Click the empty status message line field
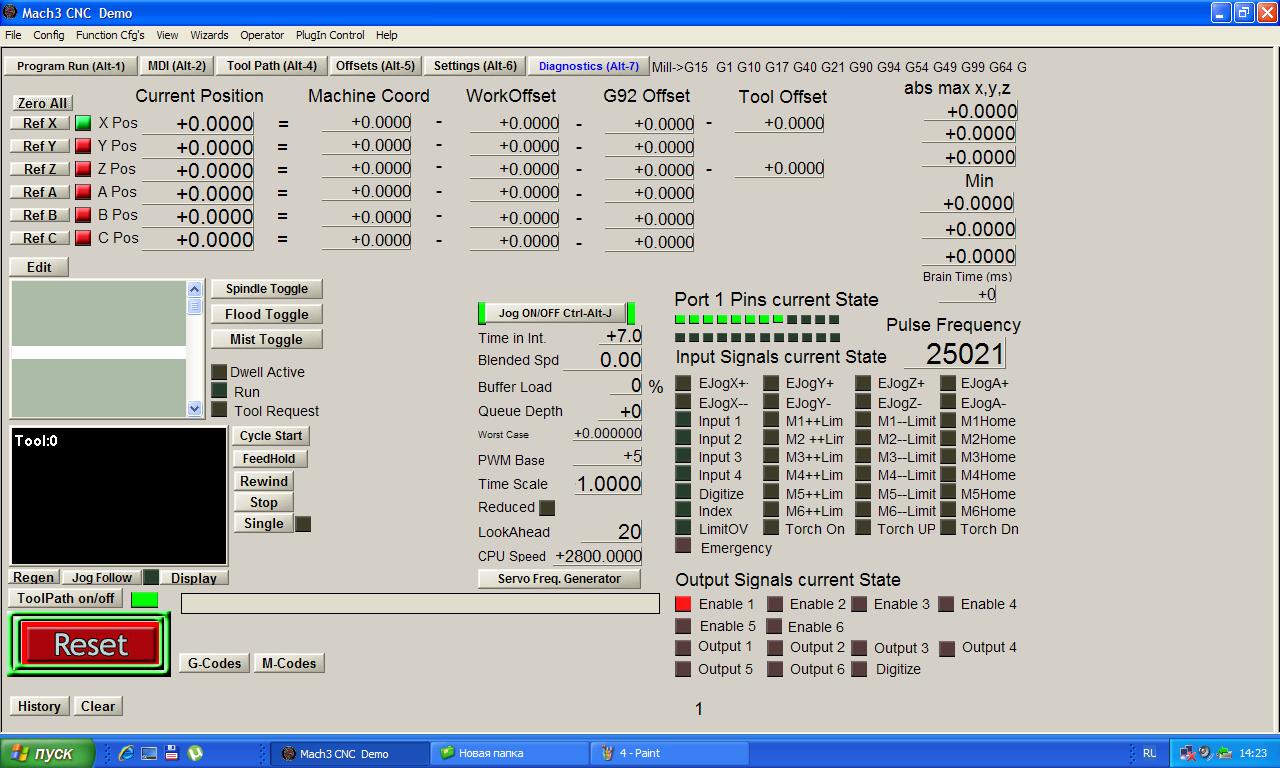 click(x=420, y=603)
